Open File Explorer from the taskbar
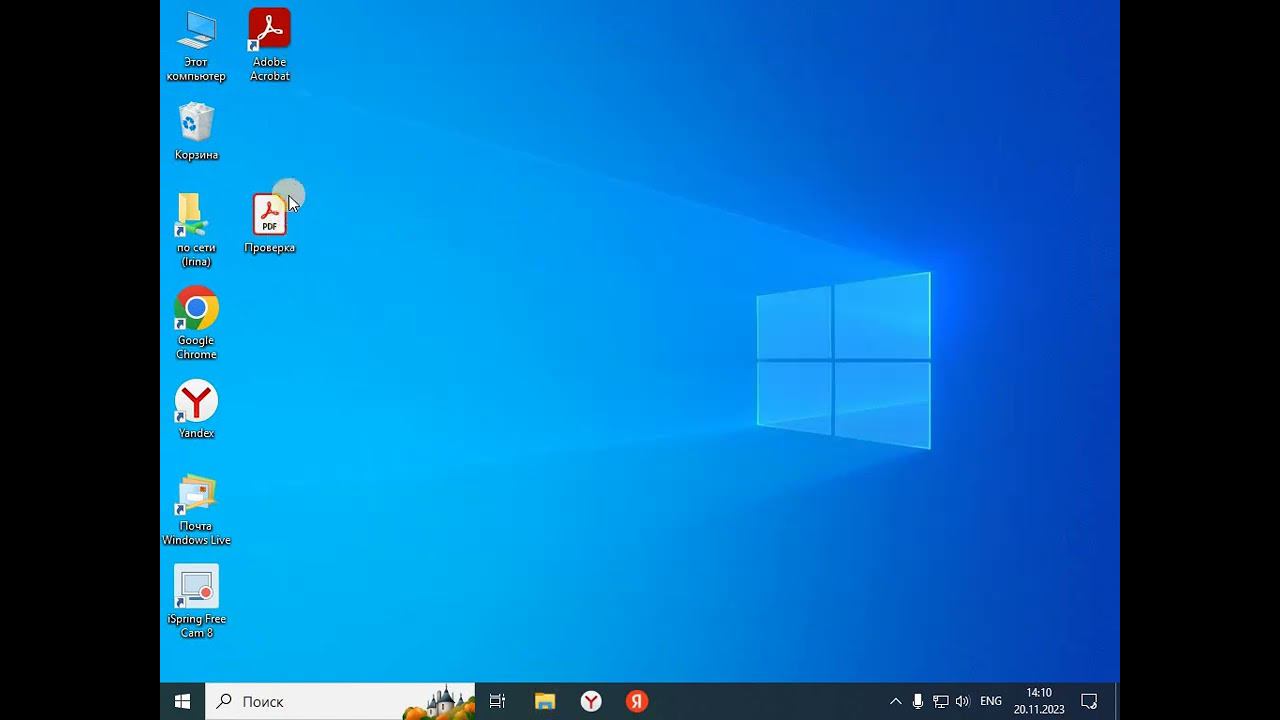1280x720 pixels. [544, 701]
